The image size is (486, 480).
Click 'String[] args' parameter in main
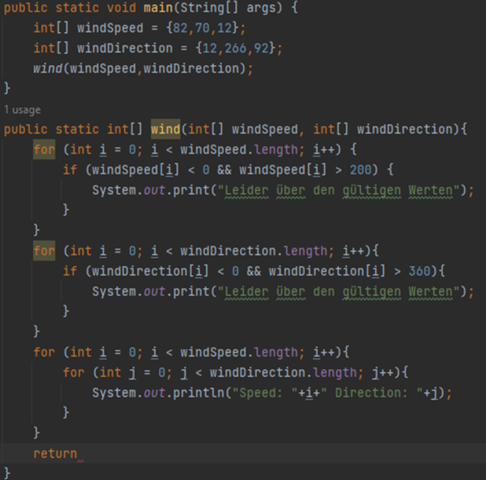coord(228,7)
